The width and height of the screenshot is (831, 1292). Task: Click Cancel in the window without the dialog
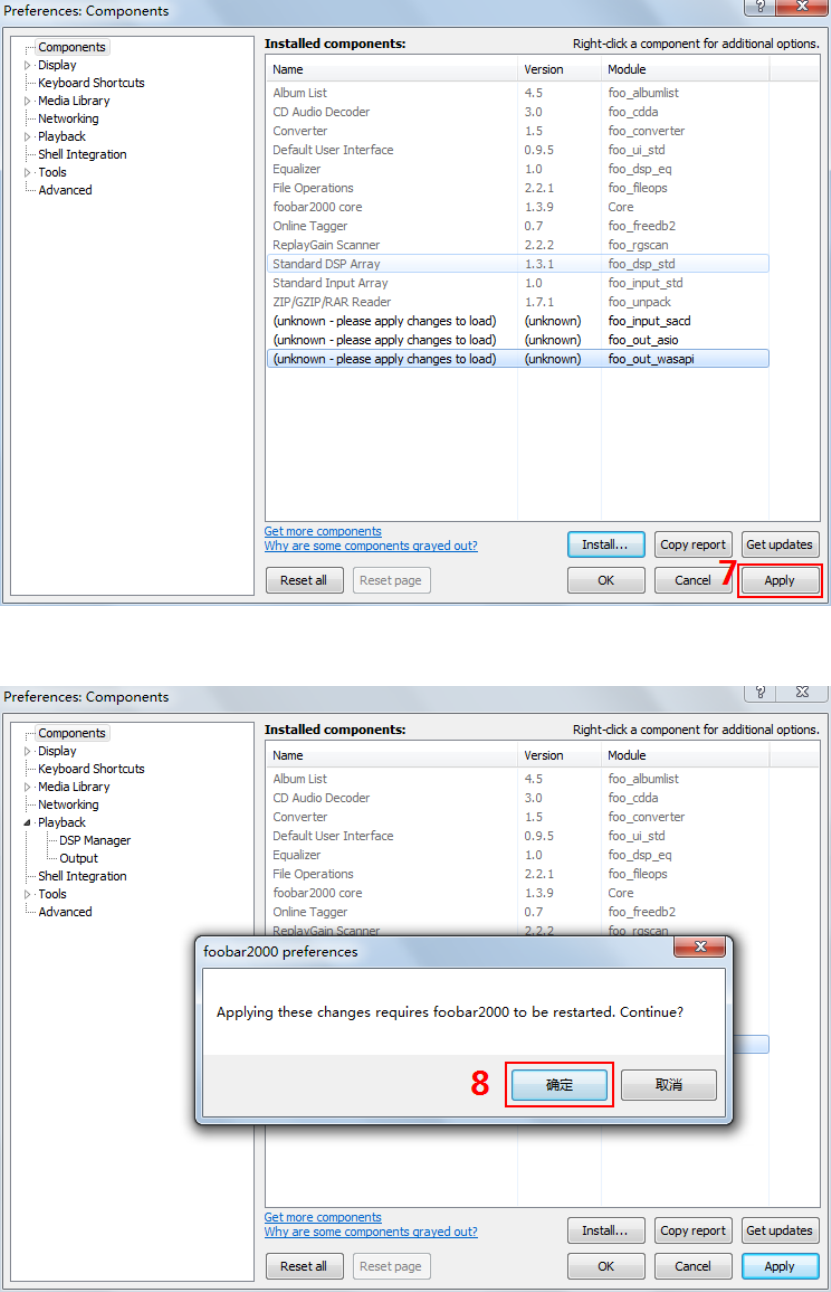(x=692, y=581)
